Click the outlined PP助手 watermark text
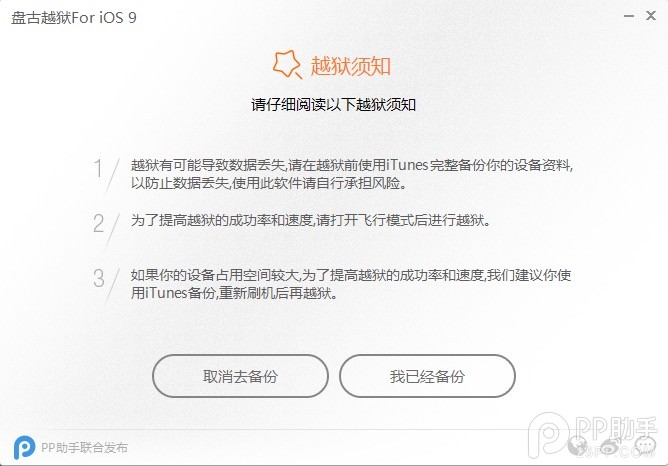This screenshot has height=466, width=668. click(616, 428)
